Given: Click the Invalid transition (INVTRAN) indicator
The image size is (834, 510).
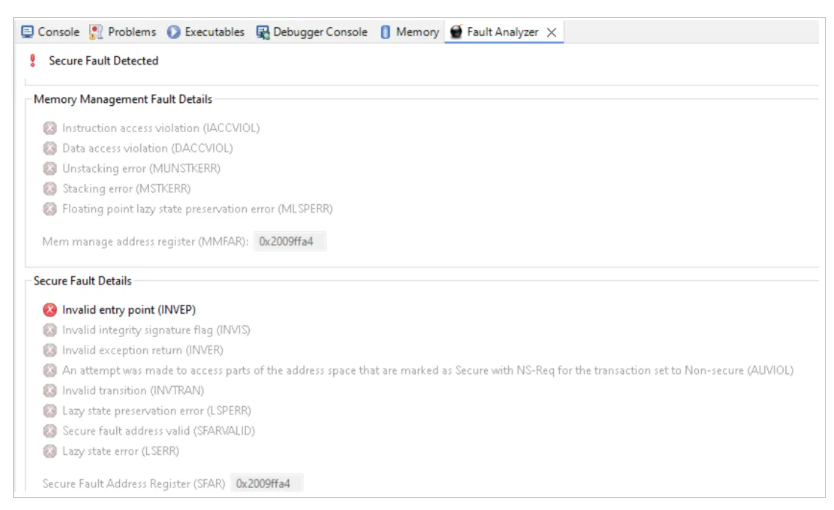Looking at the screenshot, I should (x=50, y=390).
